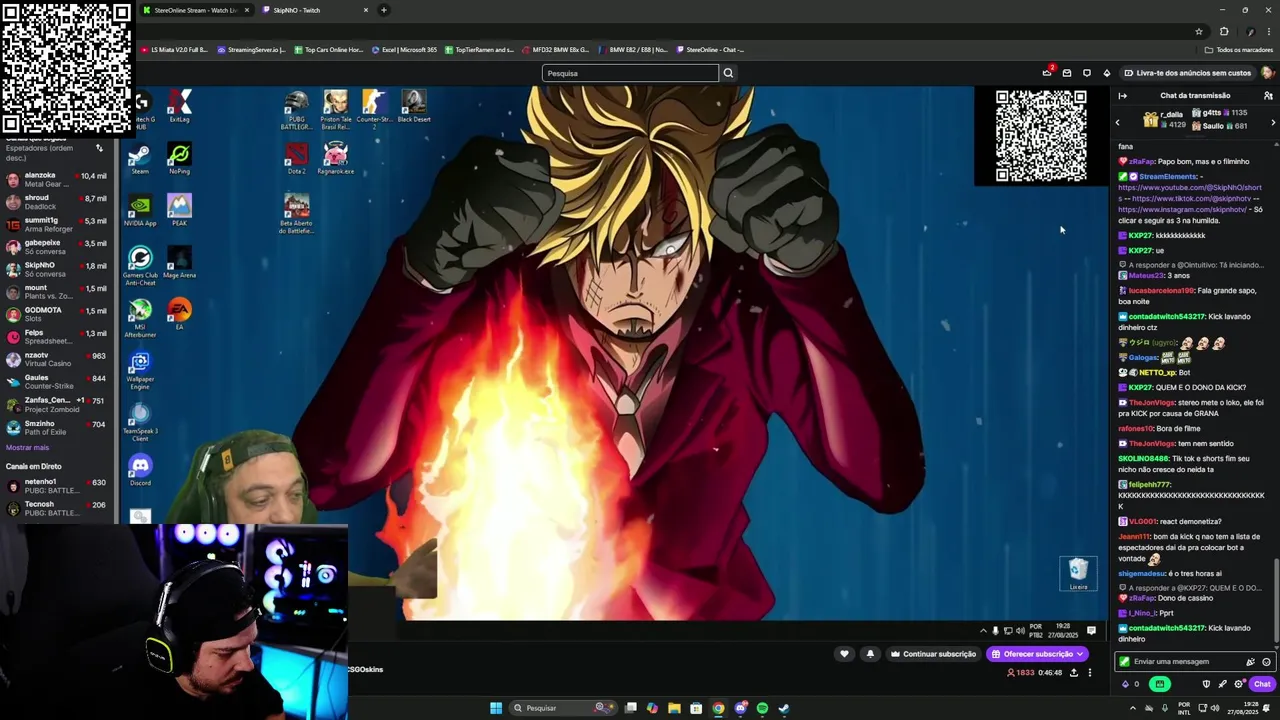The image size is (1280, 720).
Task: Open StreamingServer.io bookmark
Action: pos(252,49)
